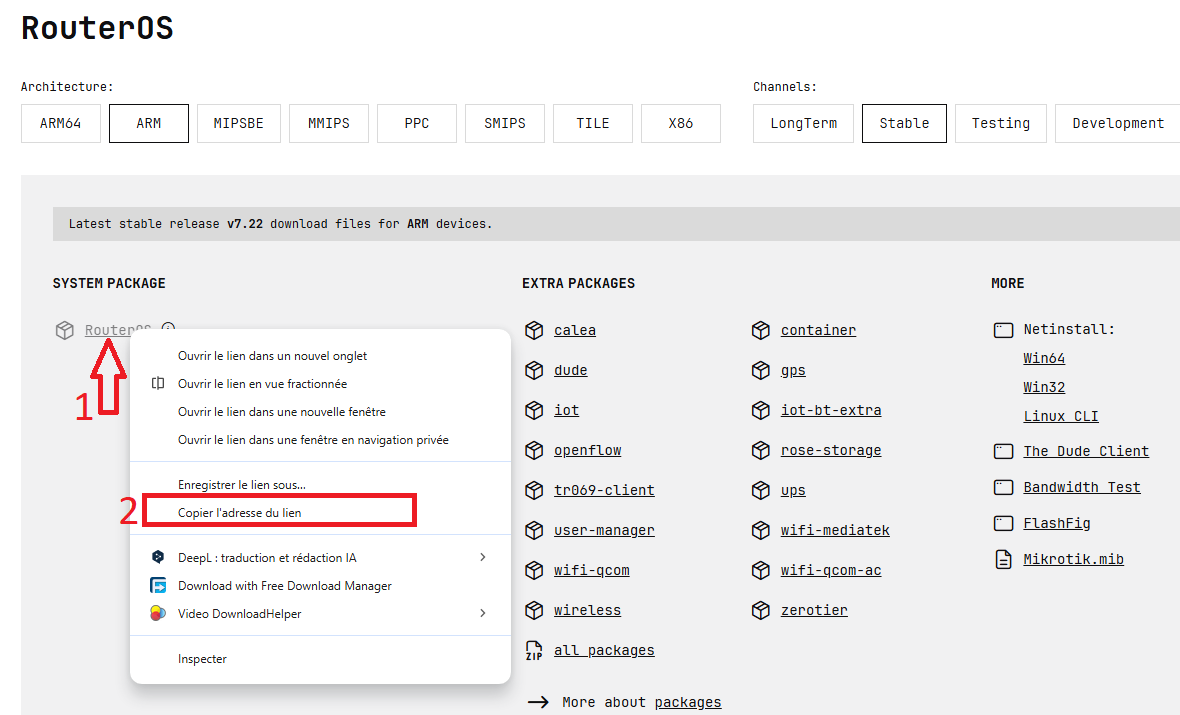Open the wifi-qcom-ac package link
The width and height of the screenshot is (1180, 715).
(x=830, y=571)
